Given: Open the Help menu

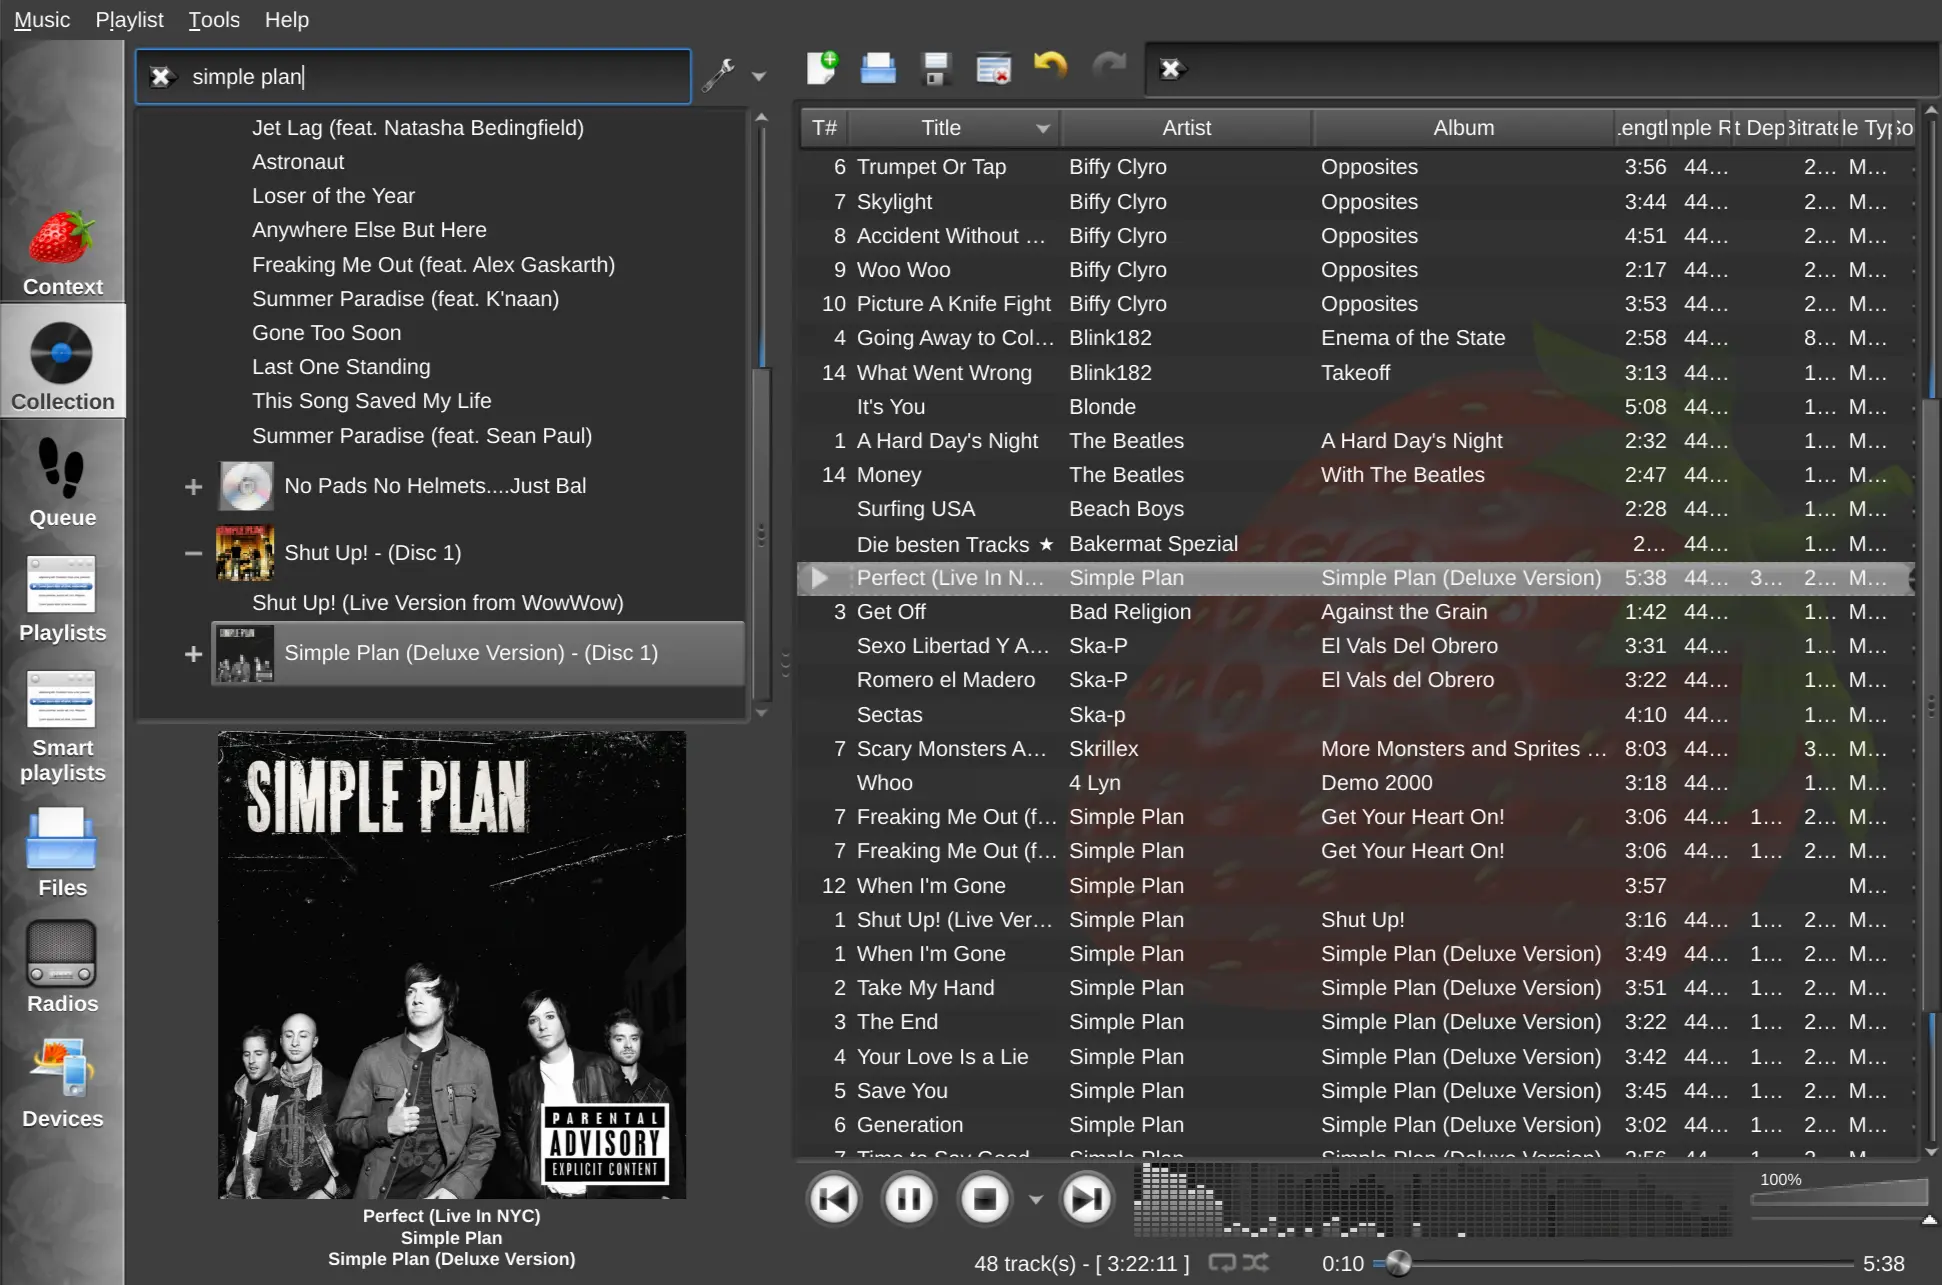Looking at the screenshot, I should pyautogui.click(x=286, y=20).
